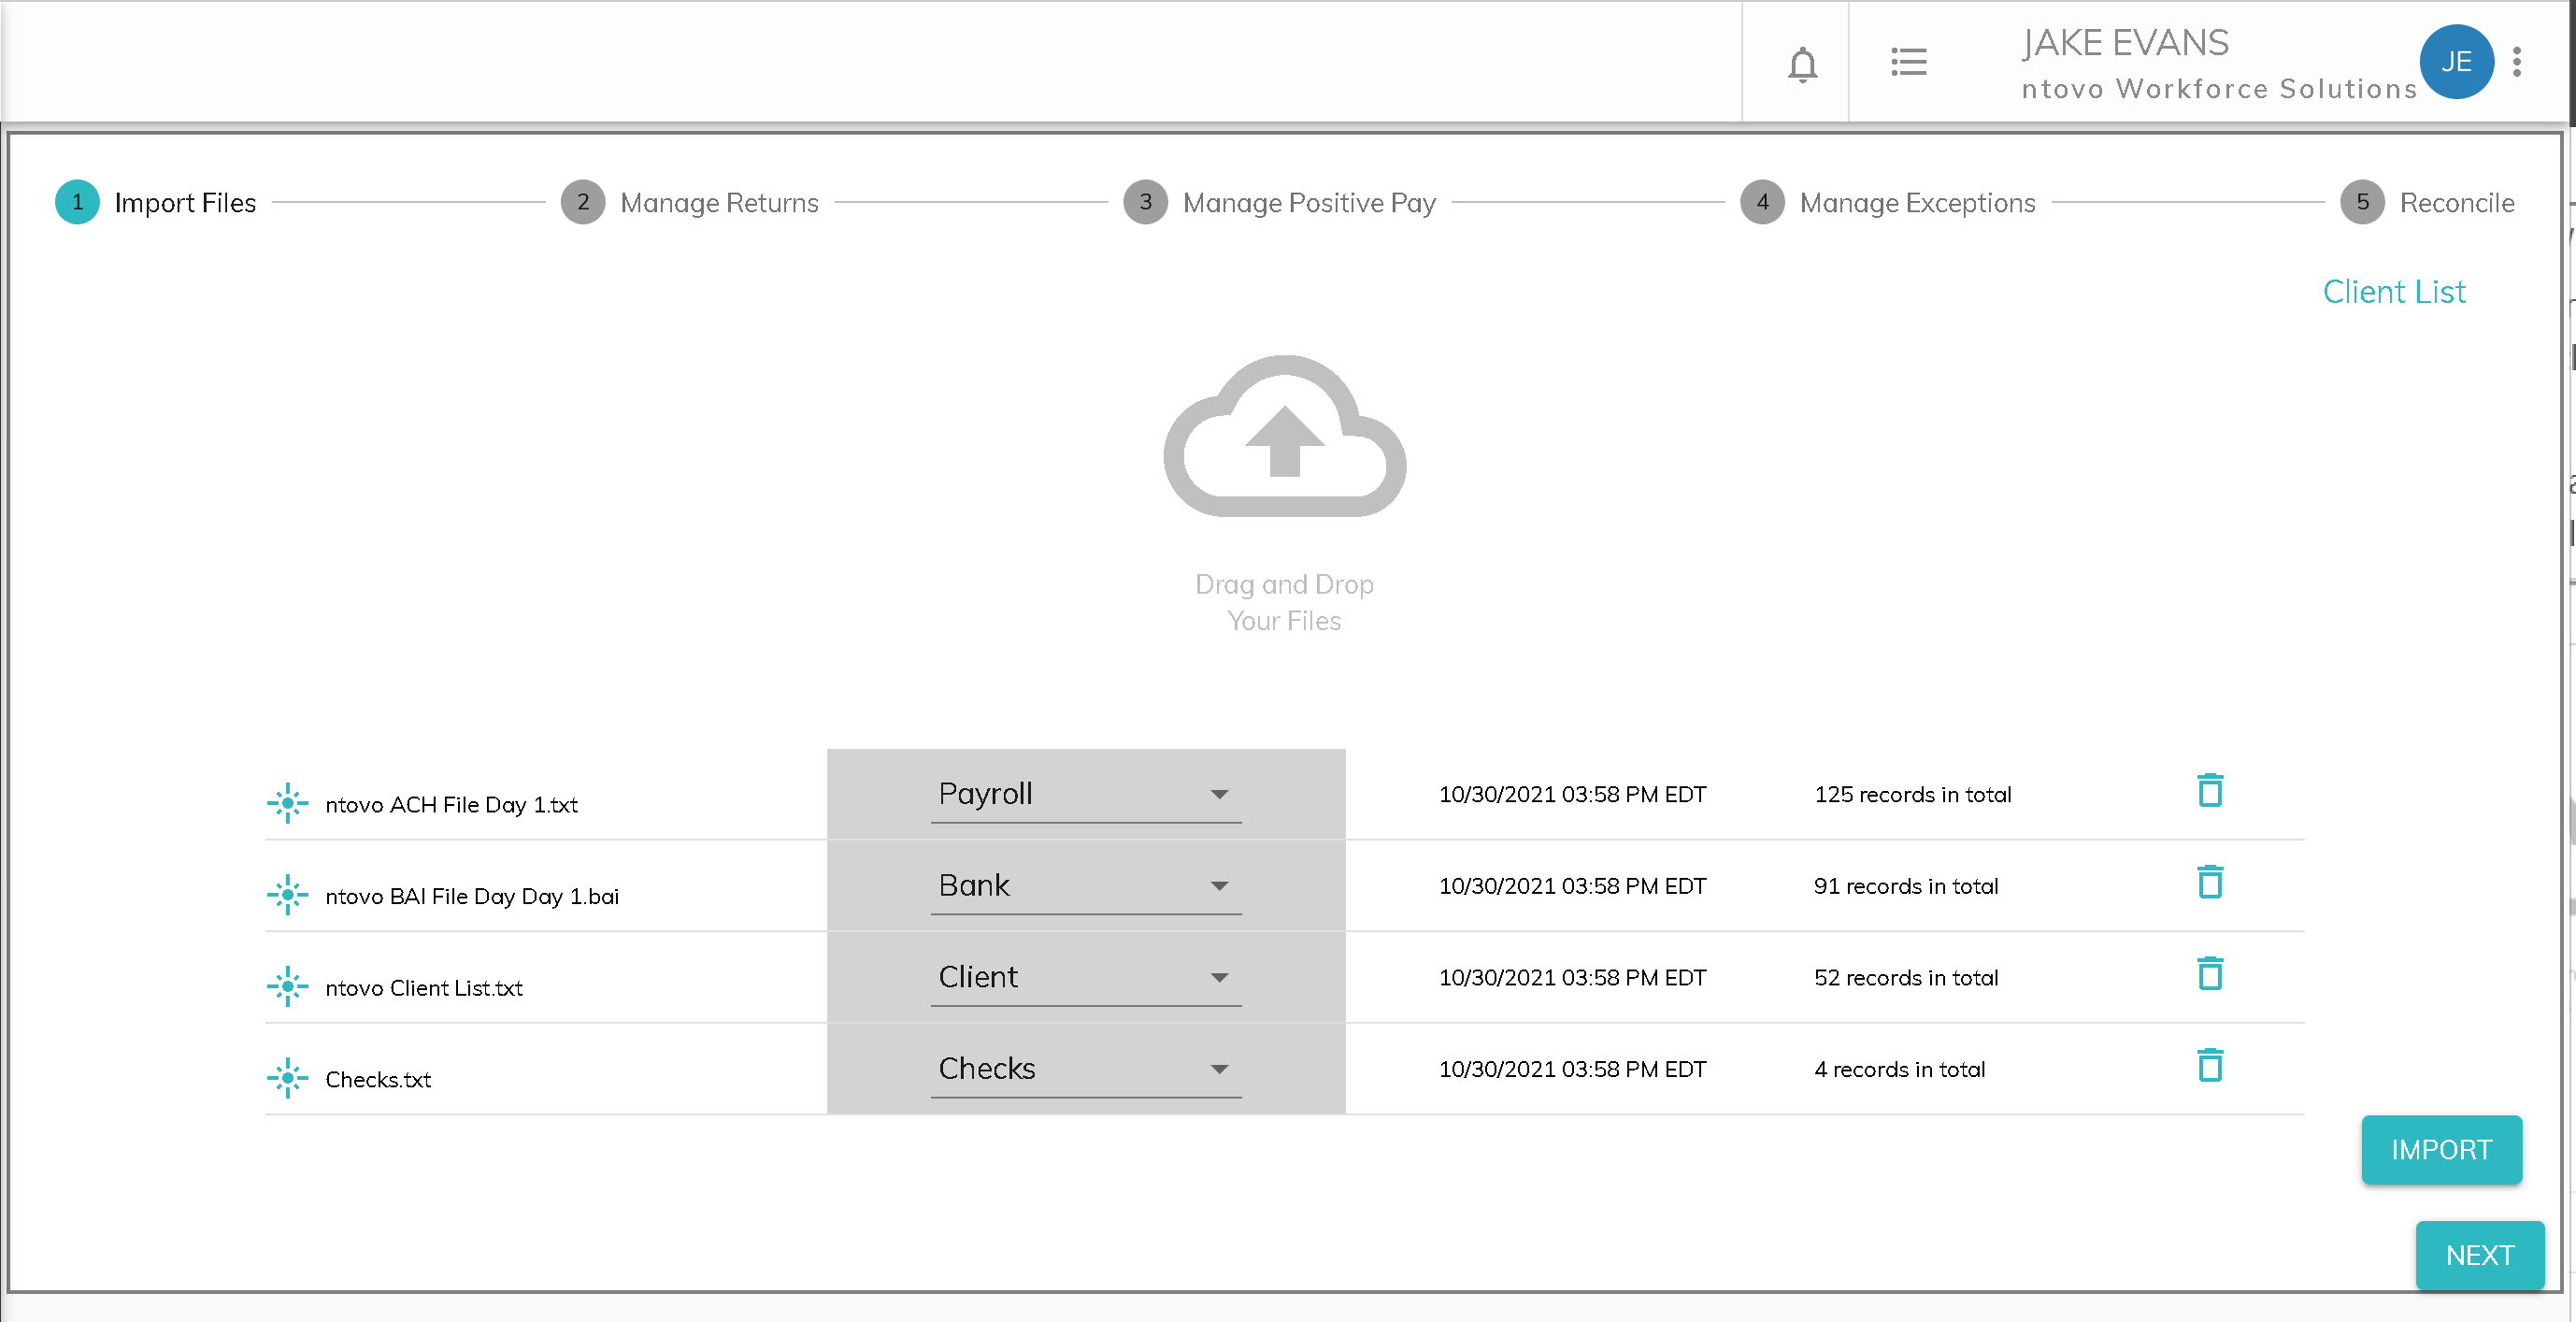This screenshot has height=1322, width=2576.
Task: Click status icon beside ntovo ACH File
Action: pos(288,803)
